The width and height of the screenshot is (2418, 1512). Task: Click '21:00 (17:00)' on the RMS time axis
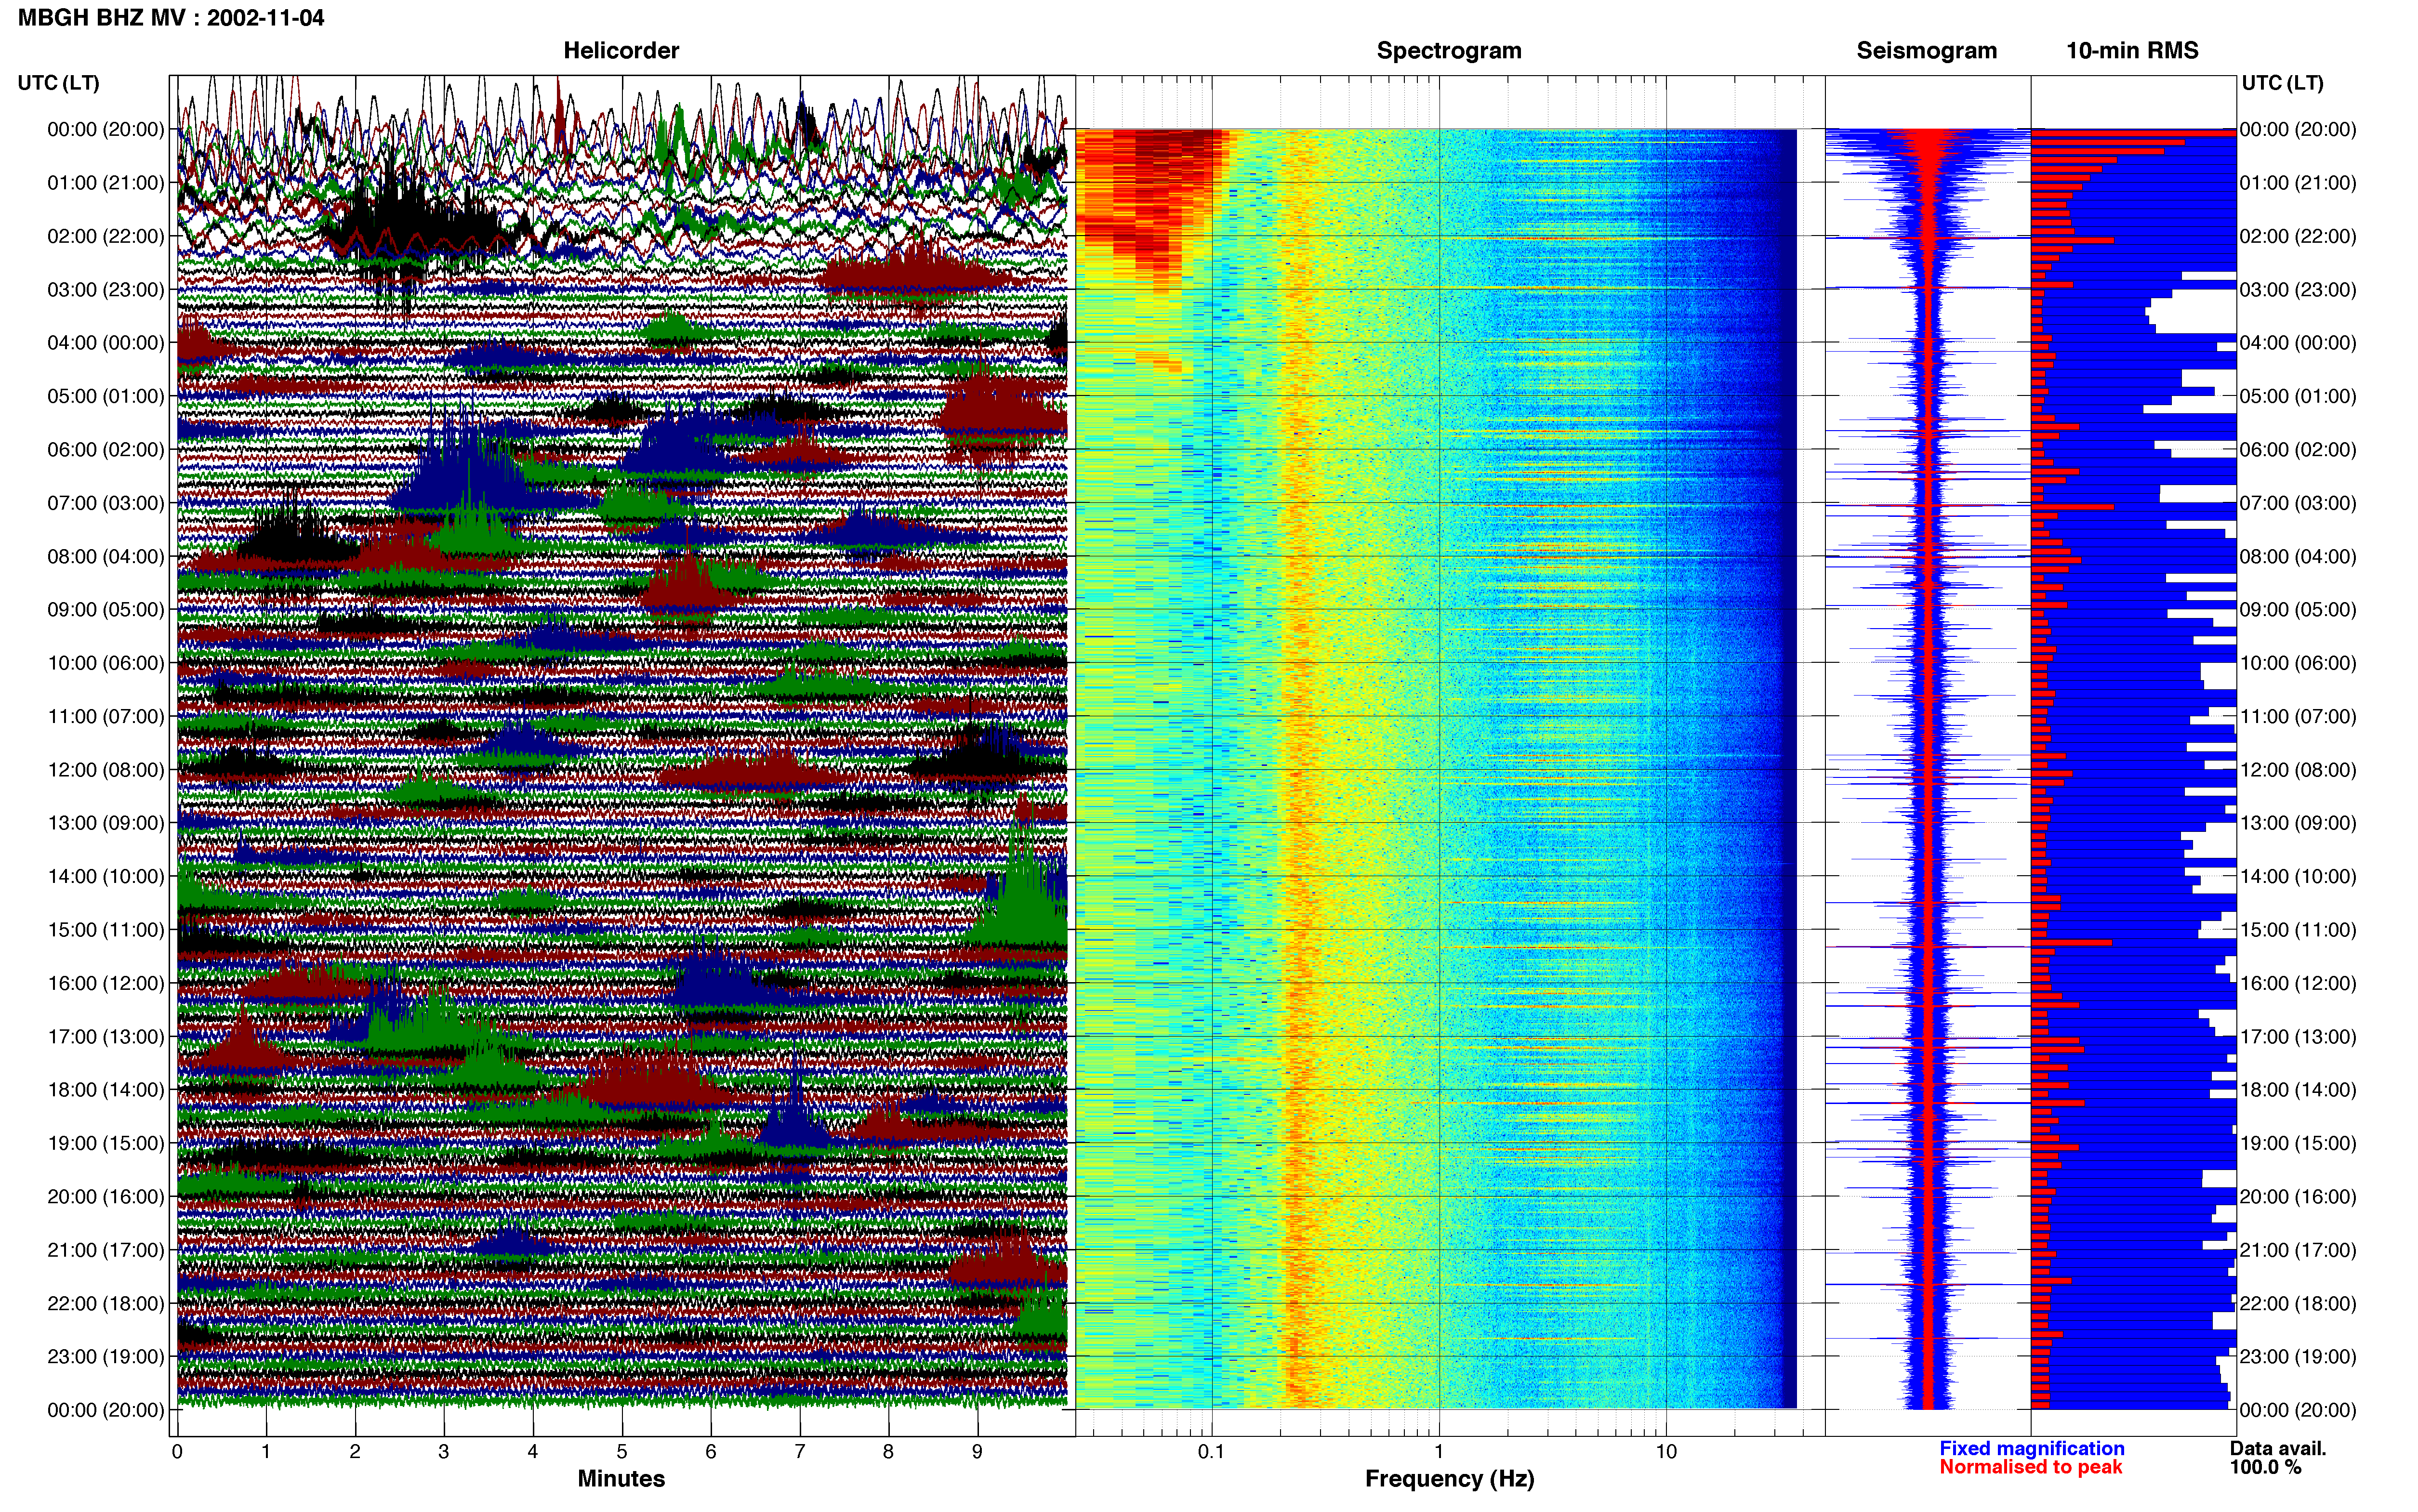[2298, 1250]
